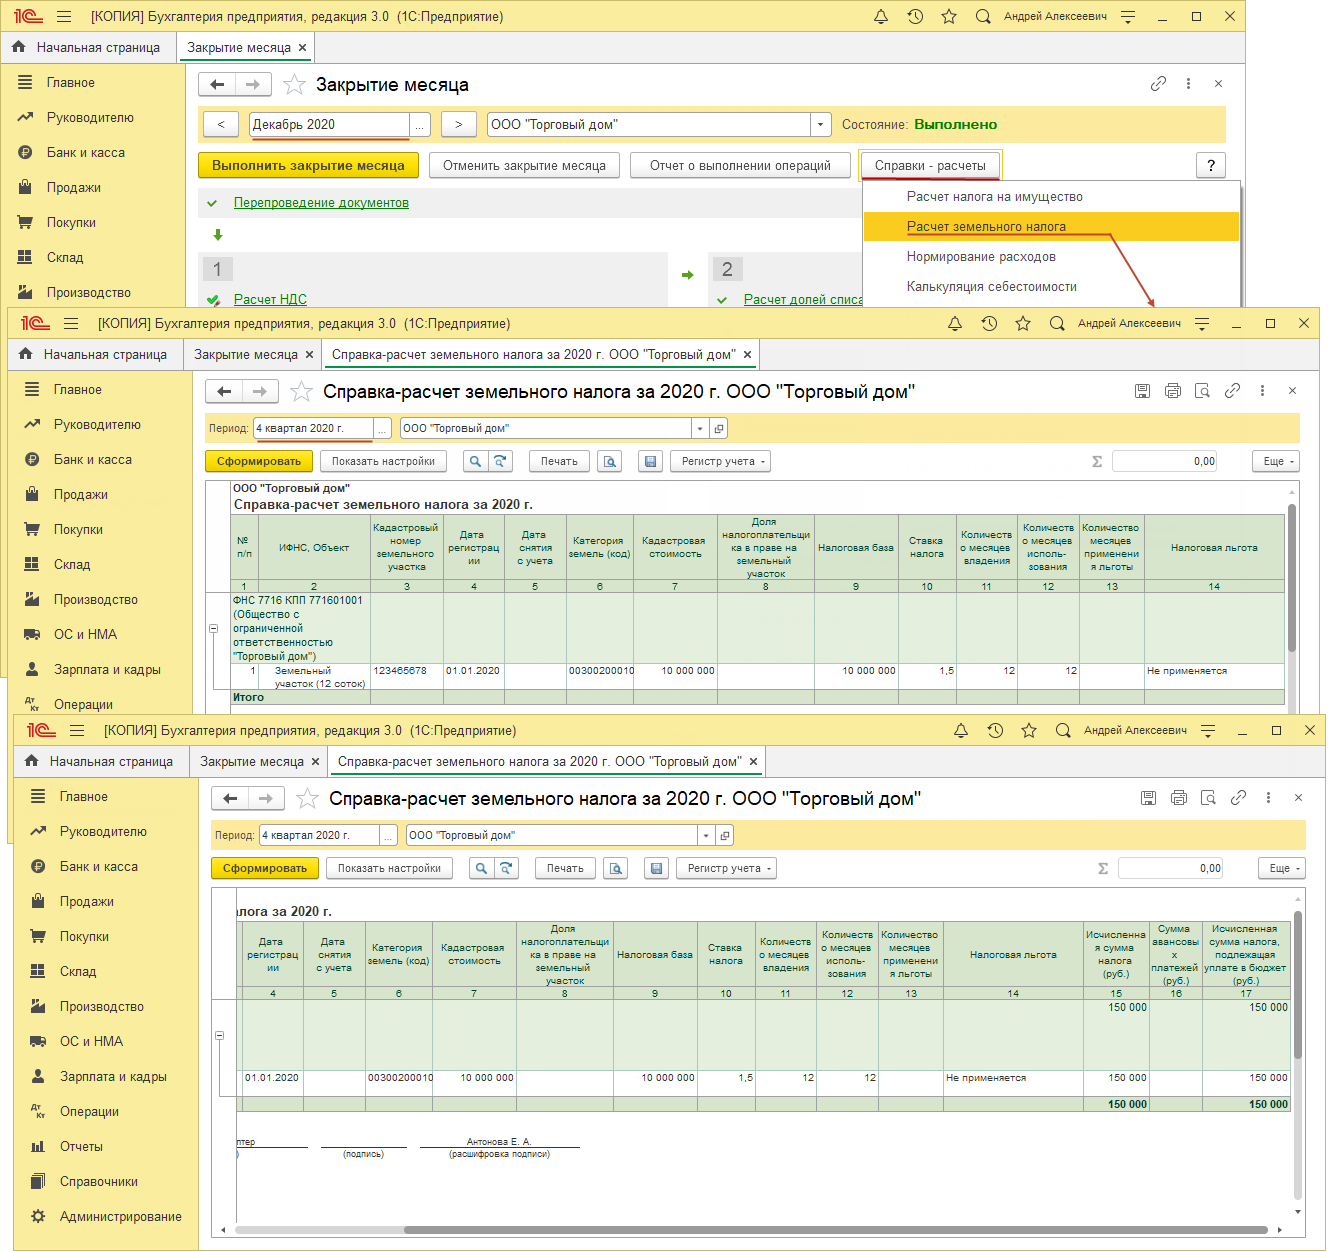1328x1252 pixels.
Task: Select Нормирование расходов menu item
Action: (1051, 256)
